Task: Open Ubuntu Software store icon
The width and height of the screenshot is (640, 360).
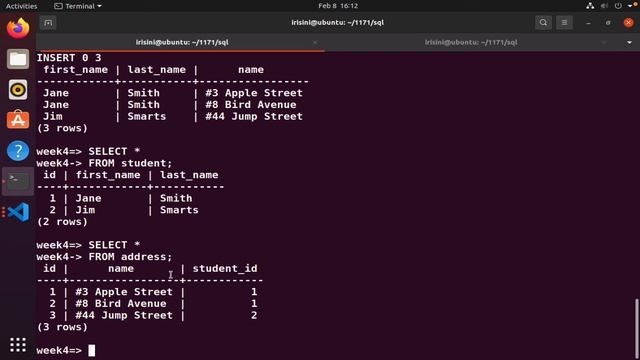Action: [18, 120]
